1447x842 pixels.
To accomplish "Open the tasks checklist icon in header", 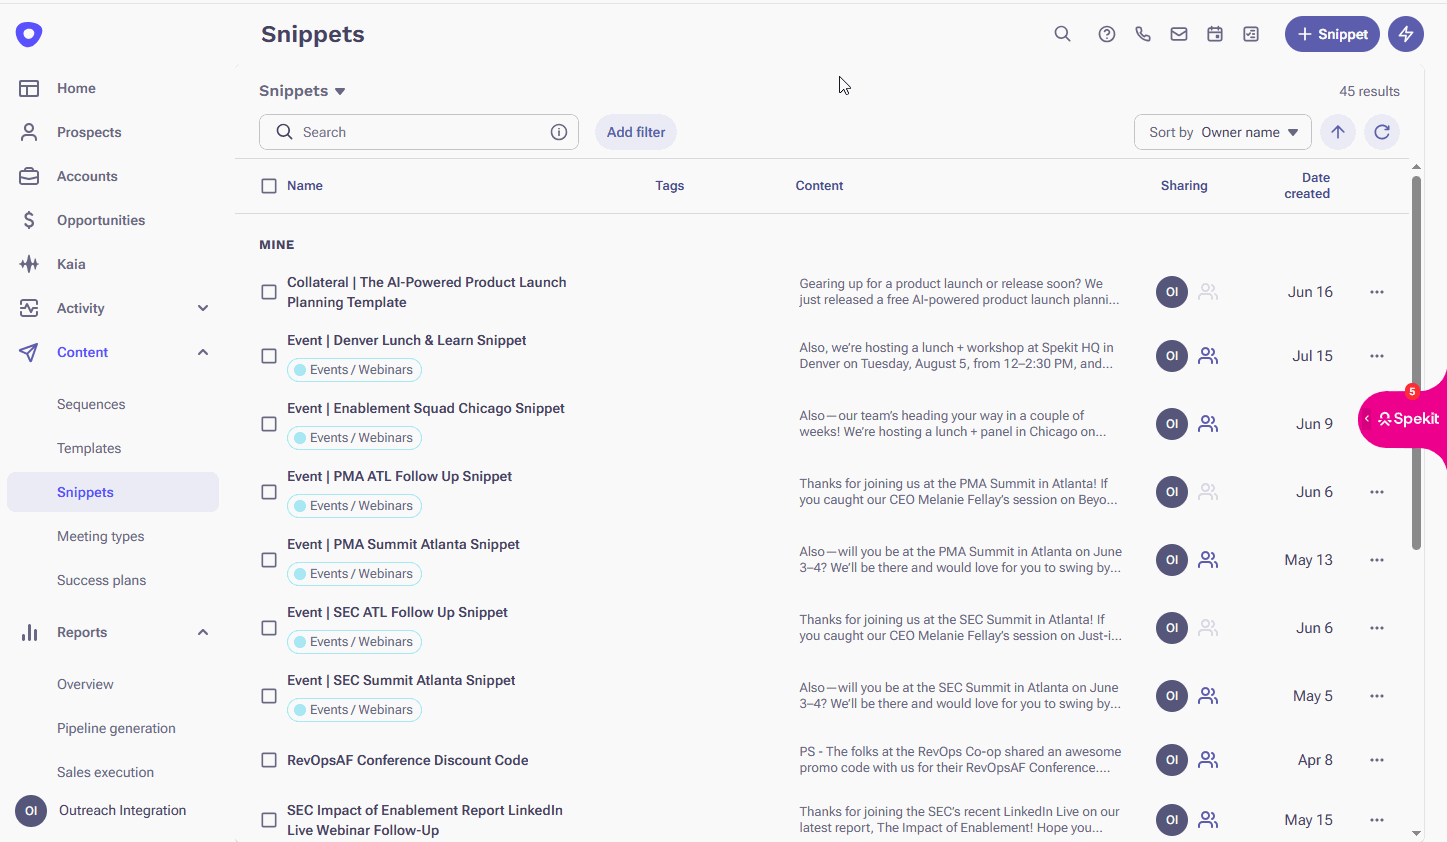I will (x=1251, y=34).
